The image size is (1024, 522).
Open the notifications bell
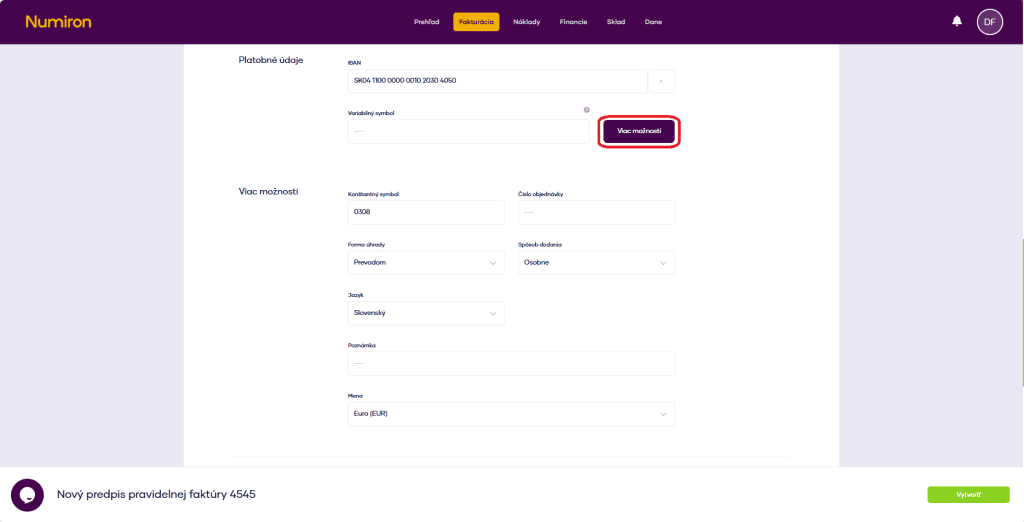[x=957, y=21]
